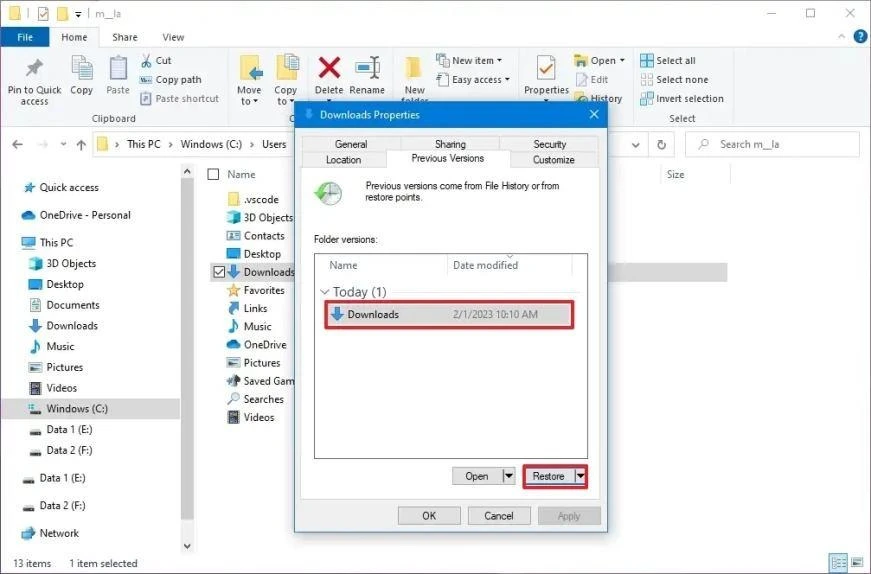871x574 pixels.
Task: Switch to the Security tab
Action: point(549,144)
